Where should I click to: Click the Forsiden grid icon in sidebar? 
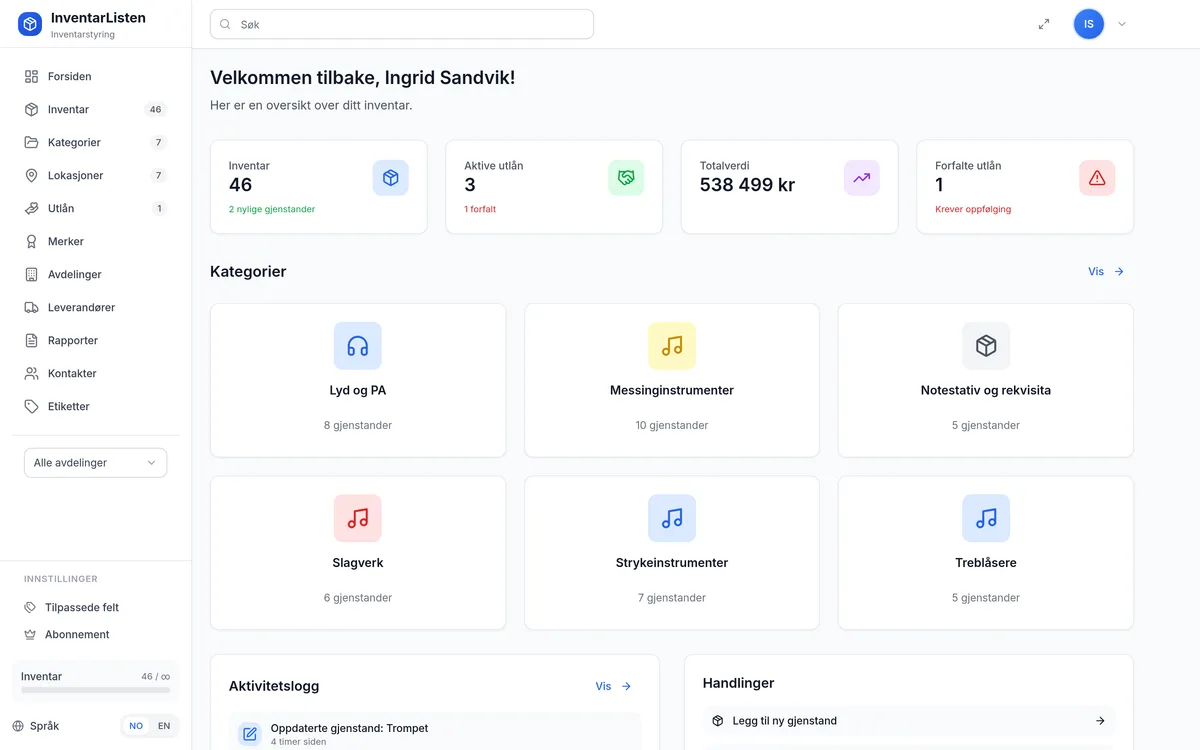[x=31, y=76]
